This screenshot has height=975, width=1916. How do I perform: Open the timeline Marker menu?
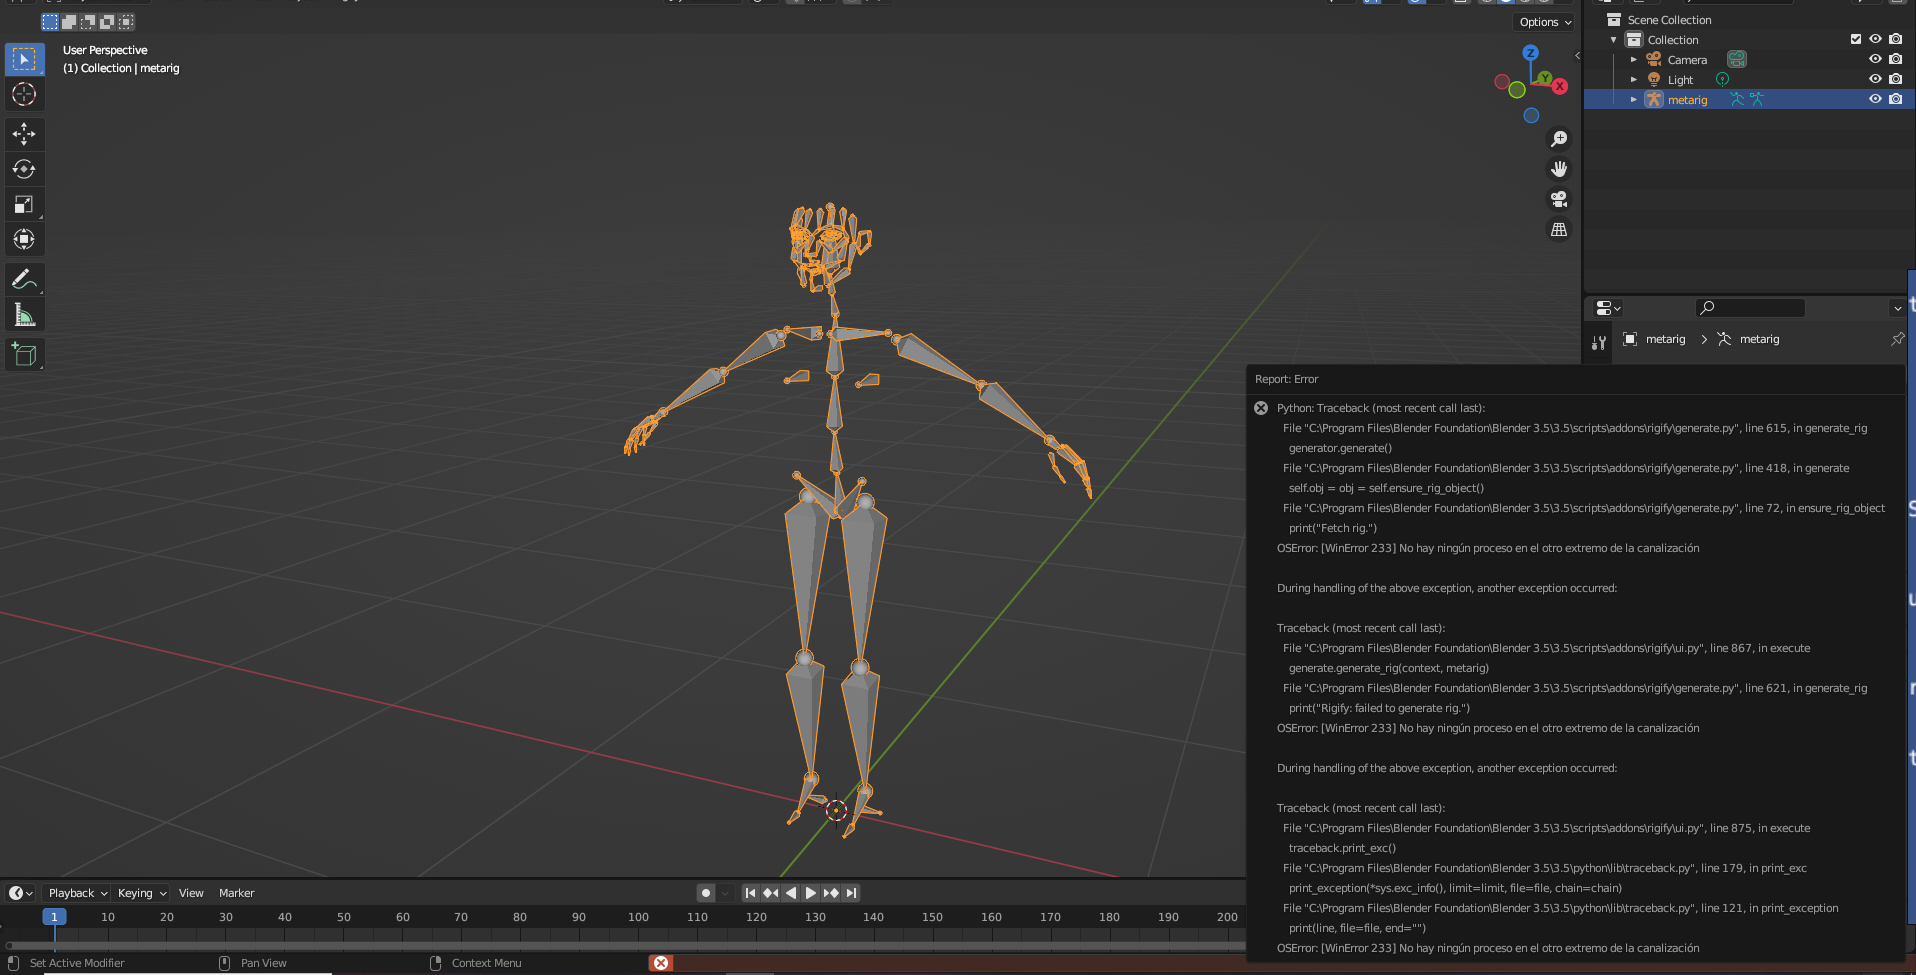point(237,893)
